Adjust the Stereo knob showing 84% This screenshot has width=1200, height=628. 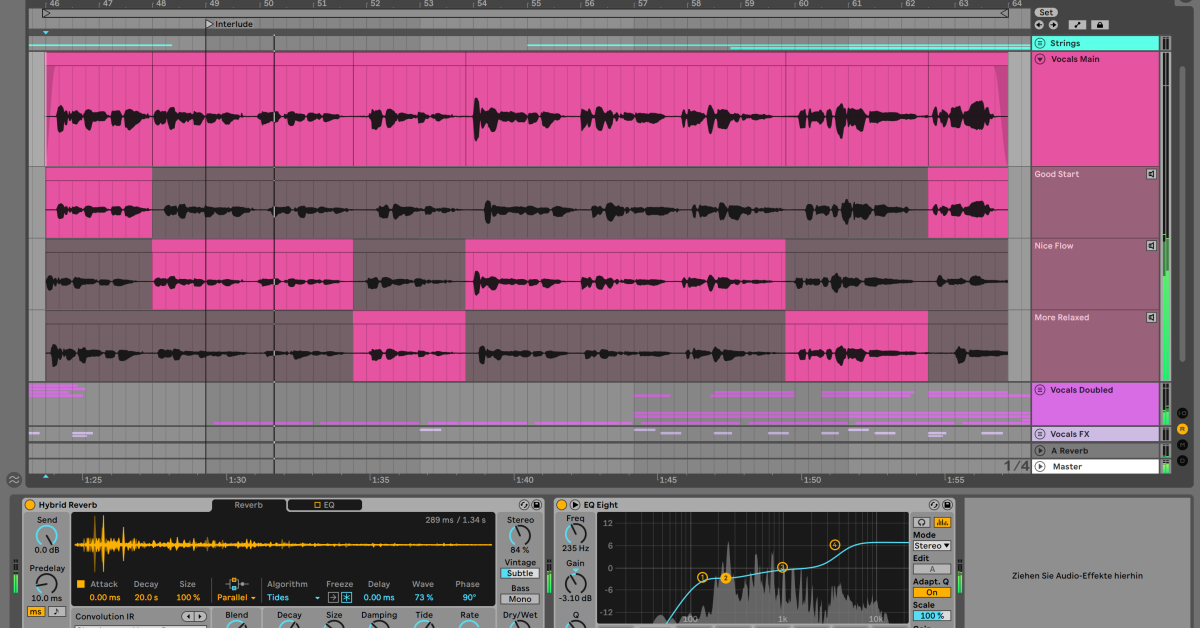pyautogui.click(x=520, y=535)
